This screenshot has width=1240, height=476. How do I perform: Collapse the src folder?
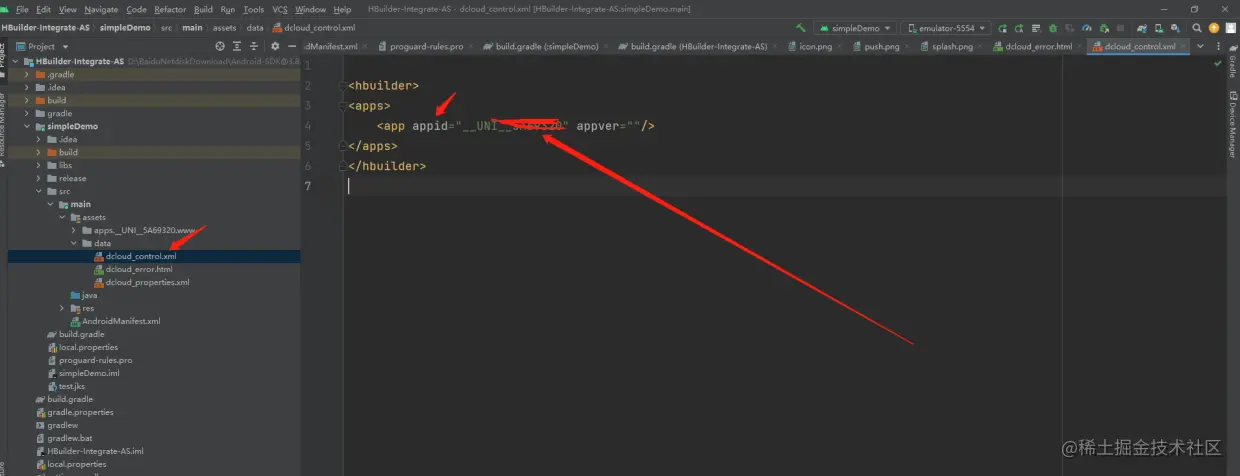(39, 191)
